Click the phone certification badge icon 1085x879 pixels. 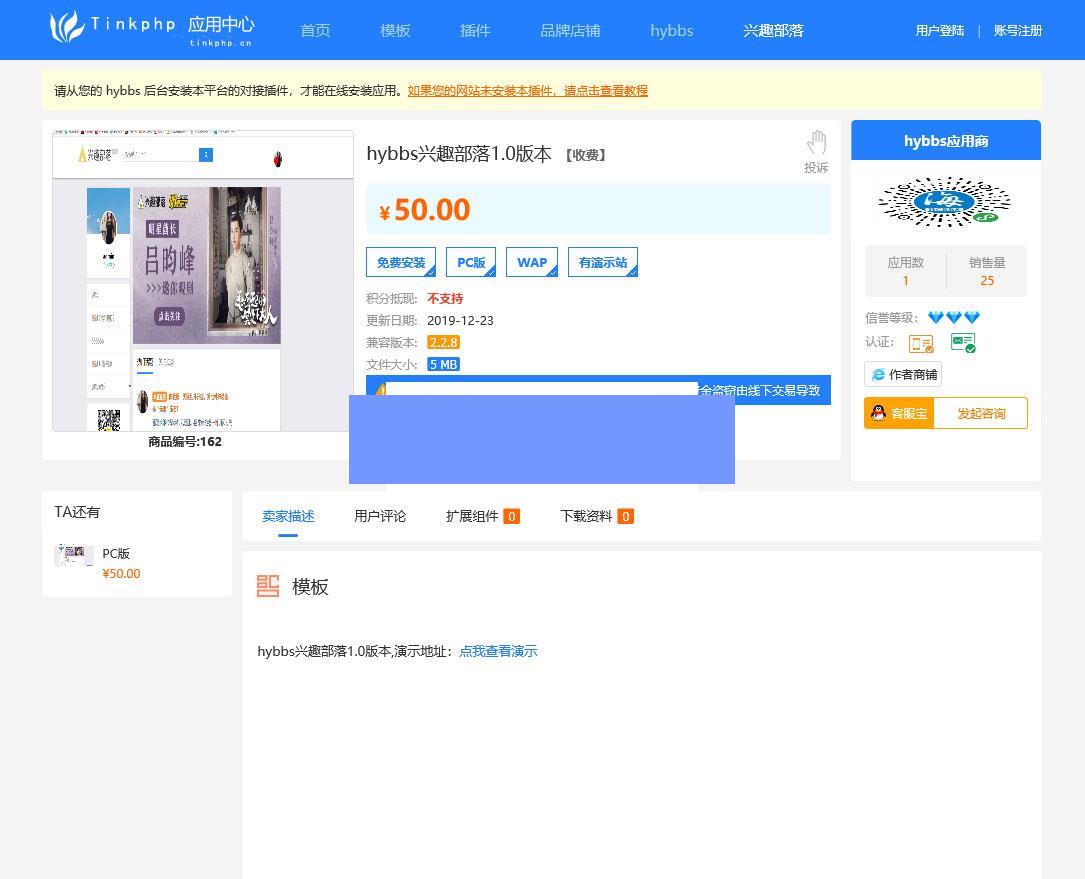[x=921, y=343]
